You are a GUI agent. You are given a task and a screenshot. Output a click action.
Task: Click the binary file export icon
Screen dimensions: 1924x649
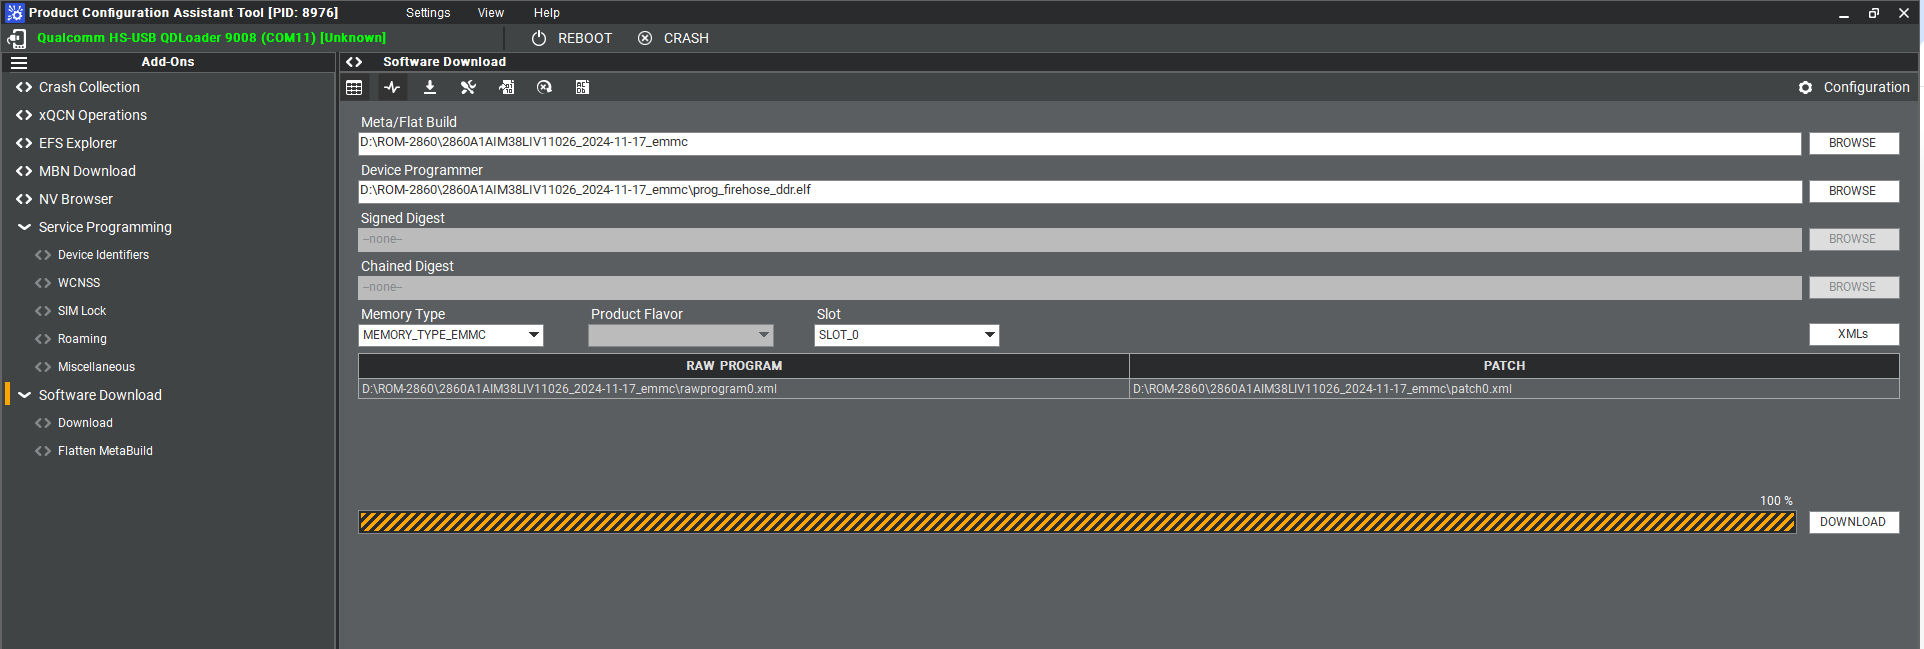click(x=507, y=88)
